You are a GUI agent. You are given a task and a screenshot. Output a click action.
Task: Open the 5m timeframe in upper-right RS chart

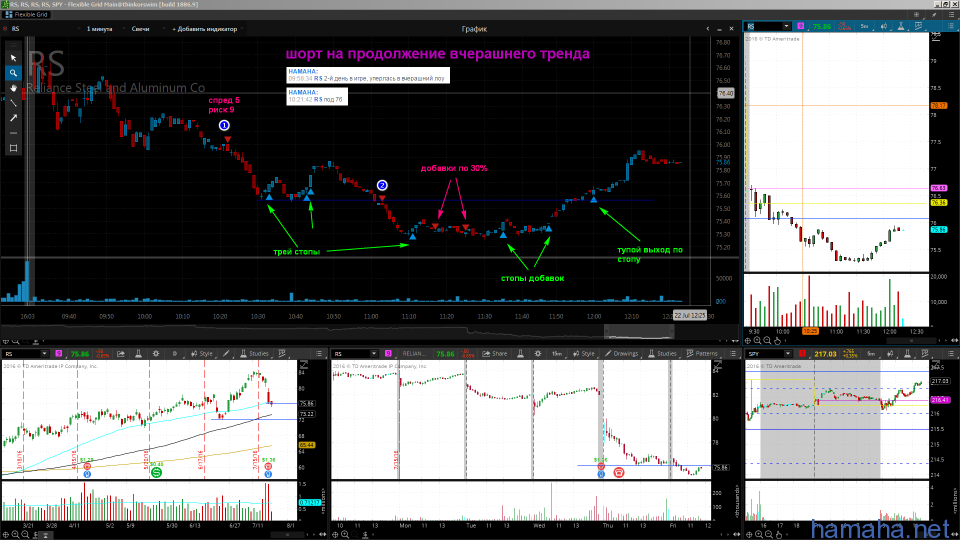pyautogui.click(x=864, y=26)
